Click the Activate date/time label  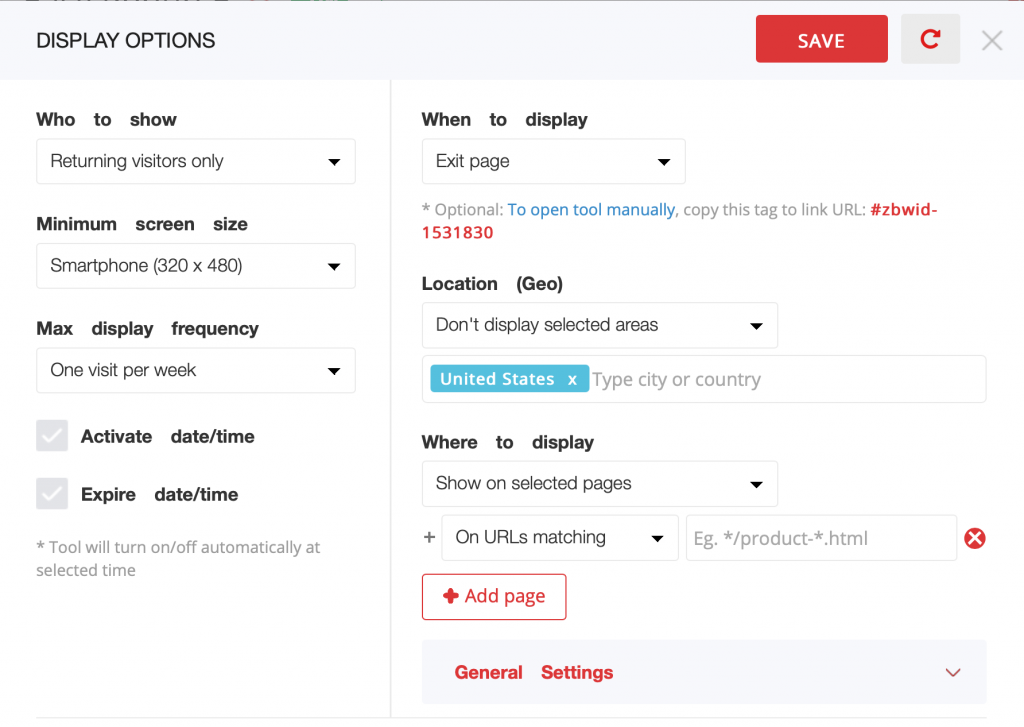click(x=168, y=436)
